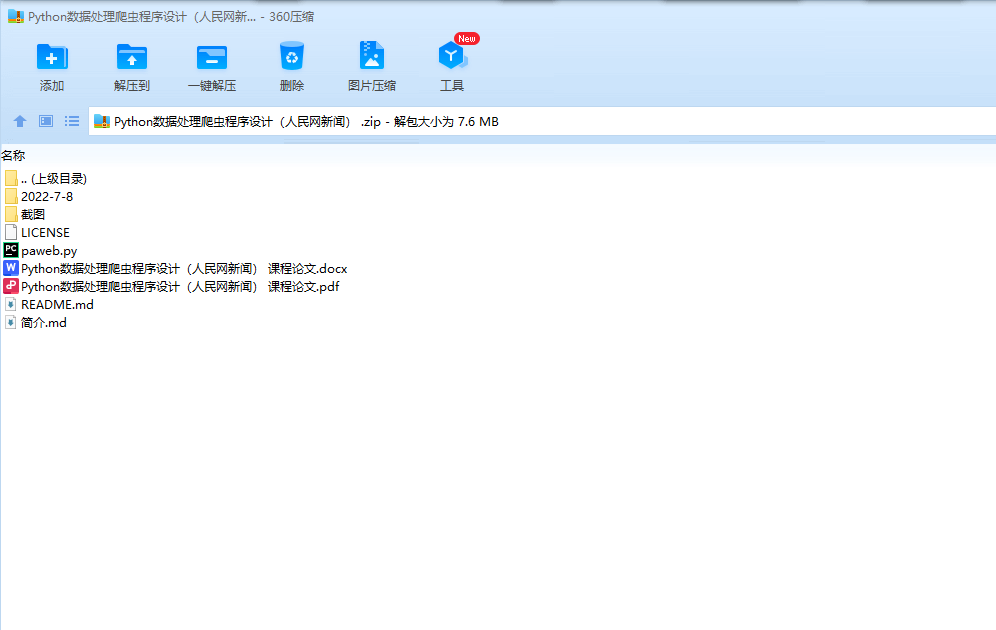This screenshot has height=630, width=996.
Task: Click the PyCharm icon beside paweb.py
Action: [x=11, y=250]
